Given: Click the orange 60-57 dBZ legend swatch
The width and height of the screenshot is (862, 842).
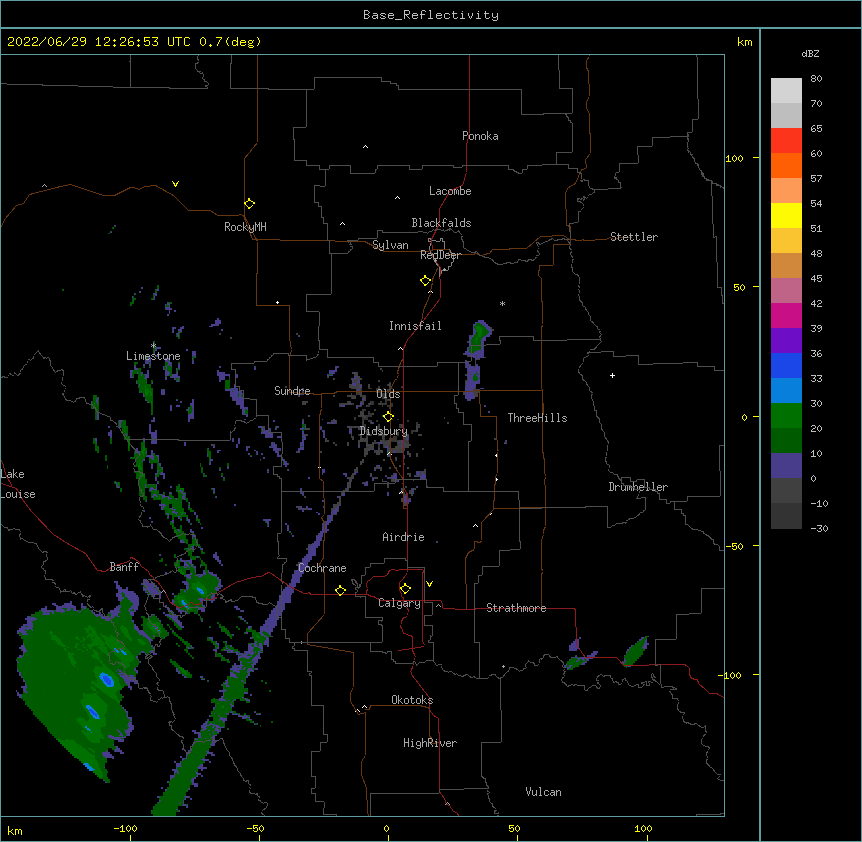Looking at the screenshot, I should click(x=786, y=165).
